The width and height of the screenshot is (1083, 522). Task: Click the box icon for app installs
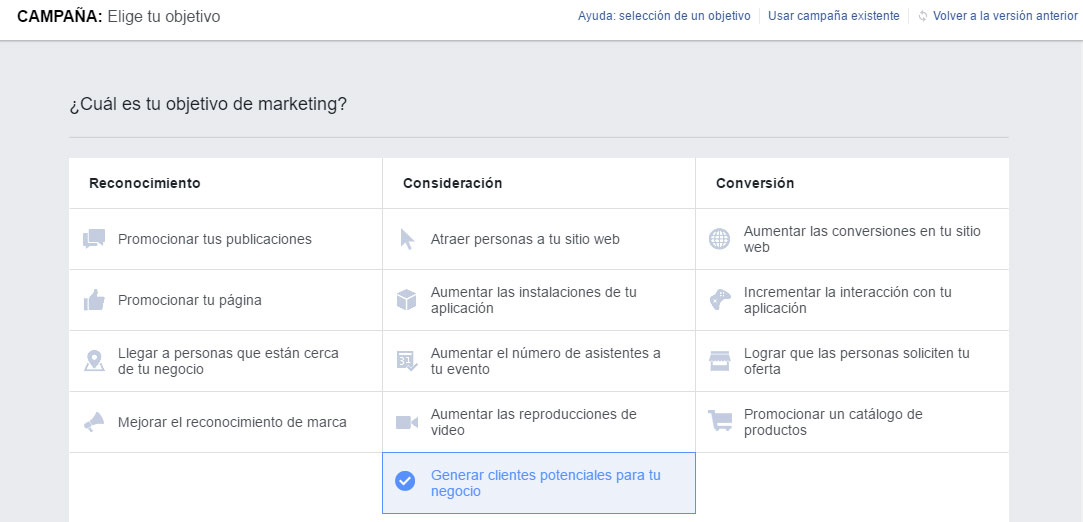[x=407, y=300]
